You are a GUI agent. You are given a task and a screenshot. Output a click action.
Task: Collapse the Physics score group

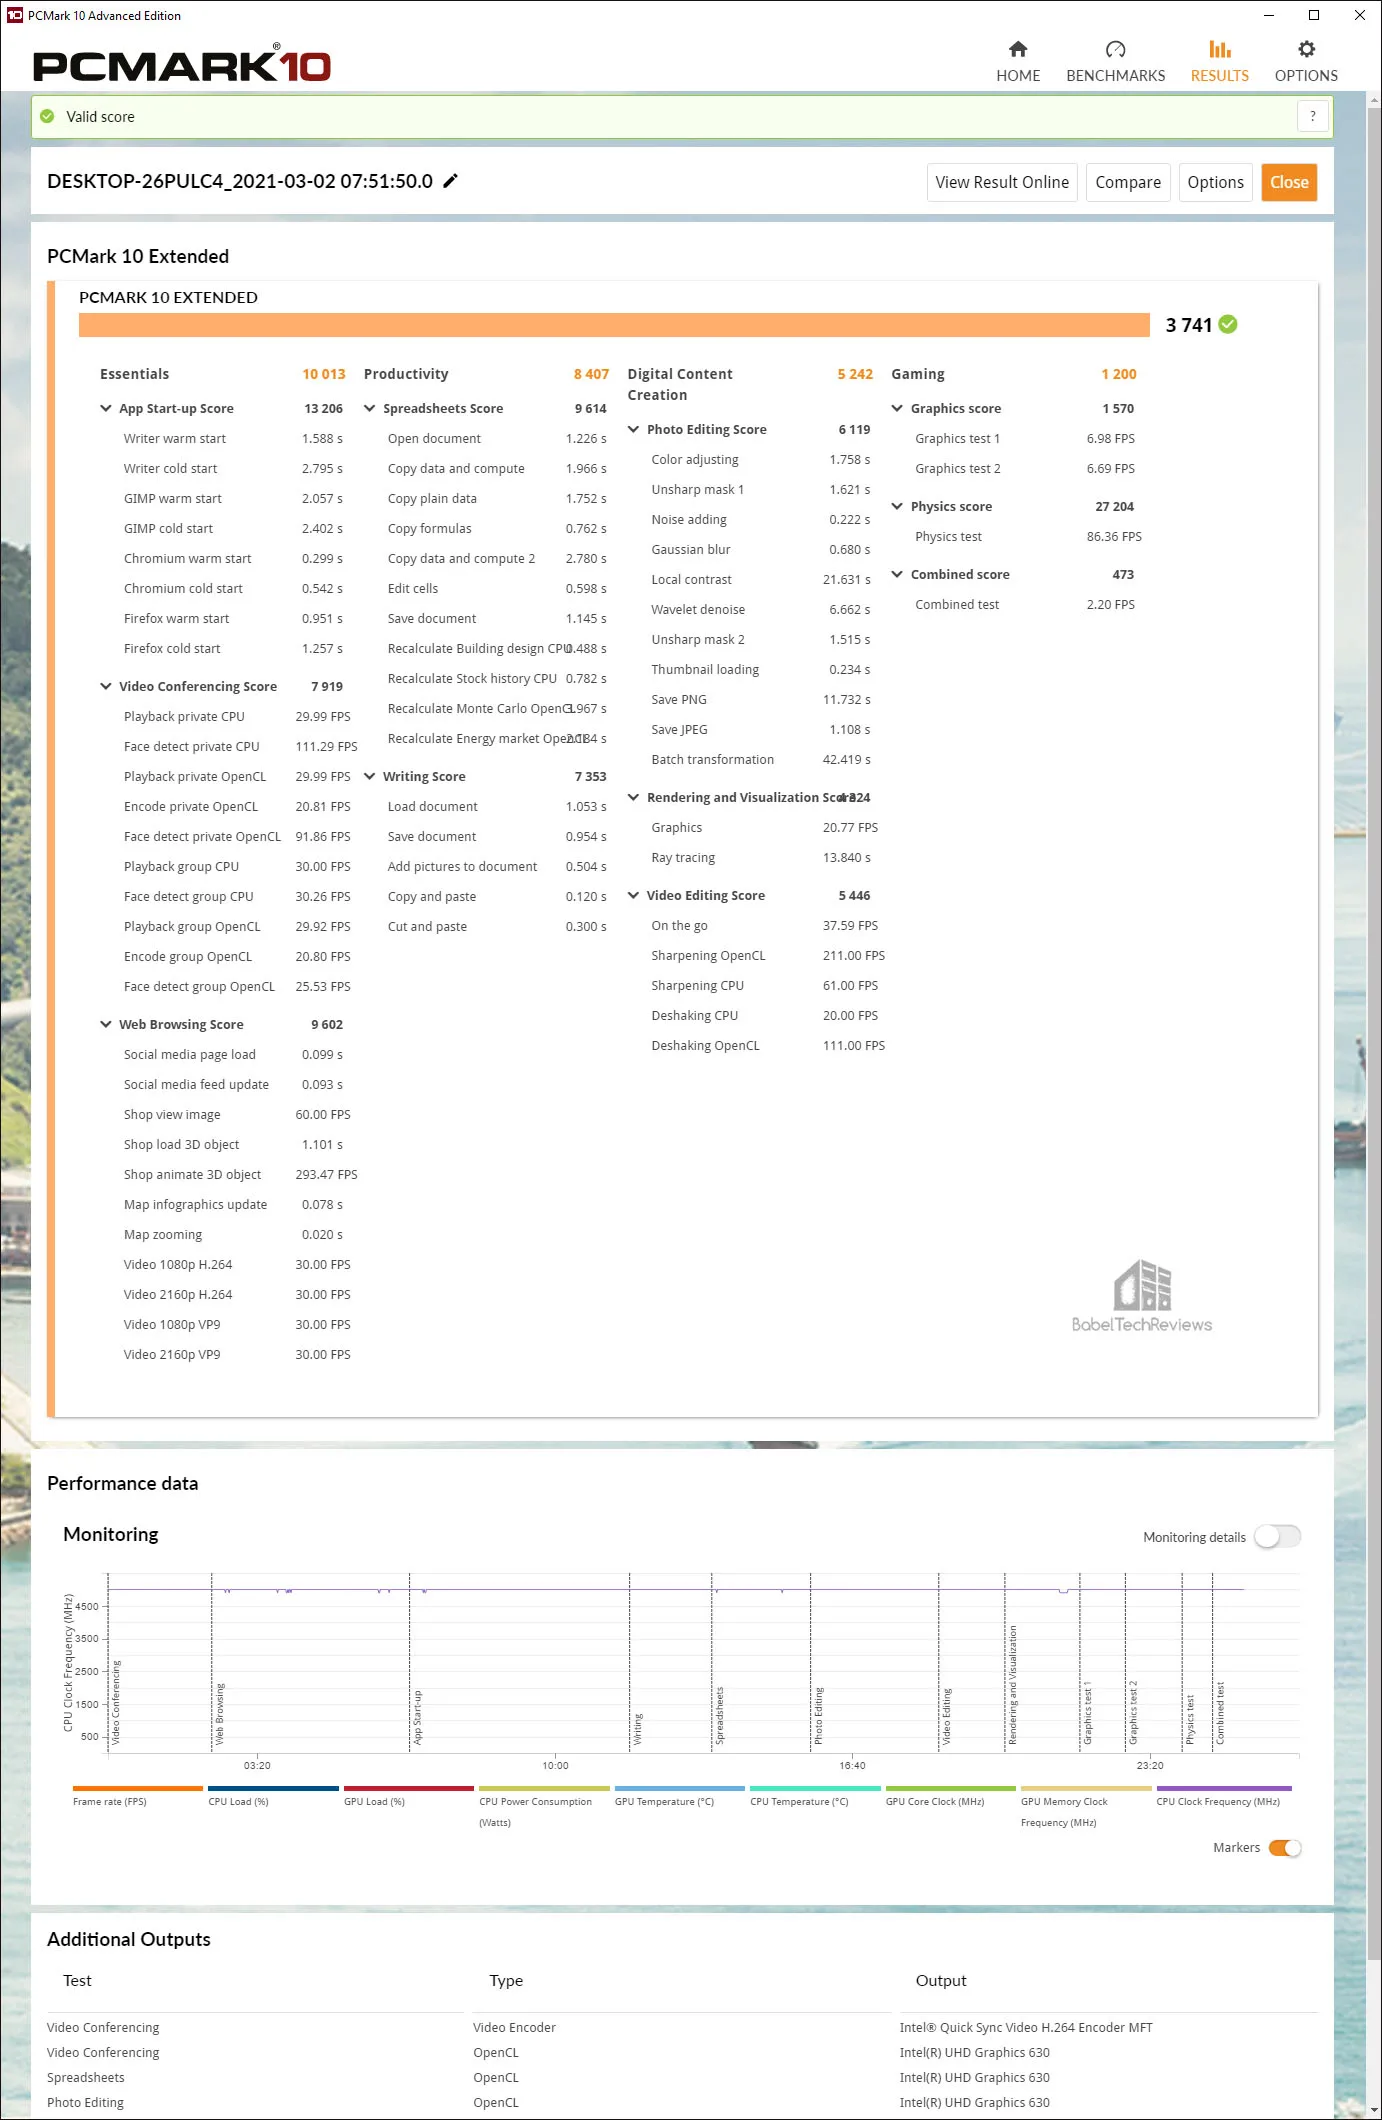(898, 506)
